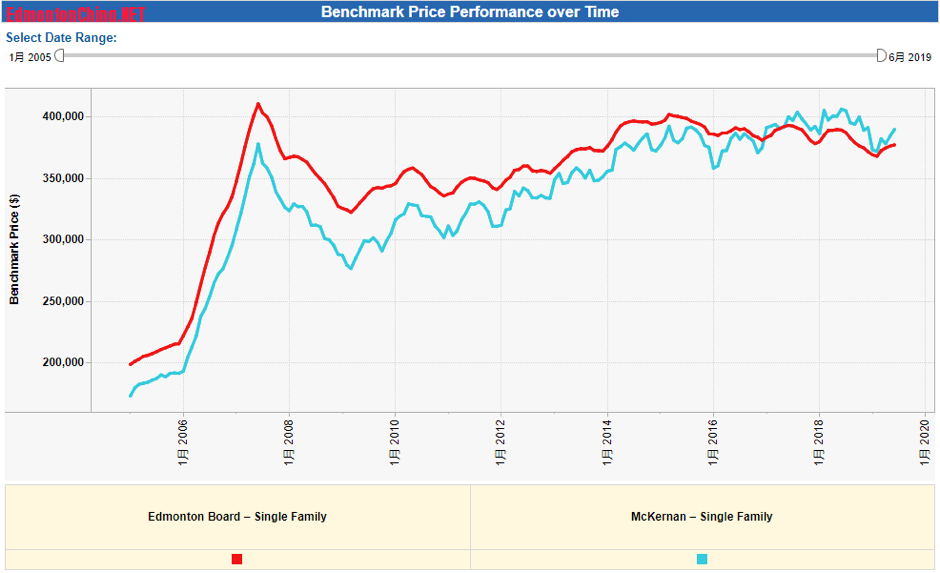
Task: Click the end handle at 6月 2019
Action: click(x=881, y=56)
